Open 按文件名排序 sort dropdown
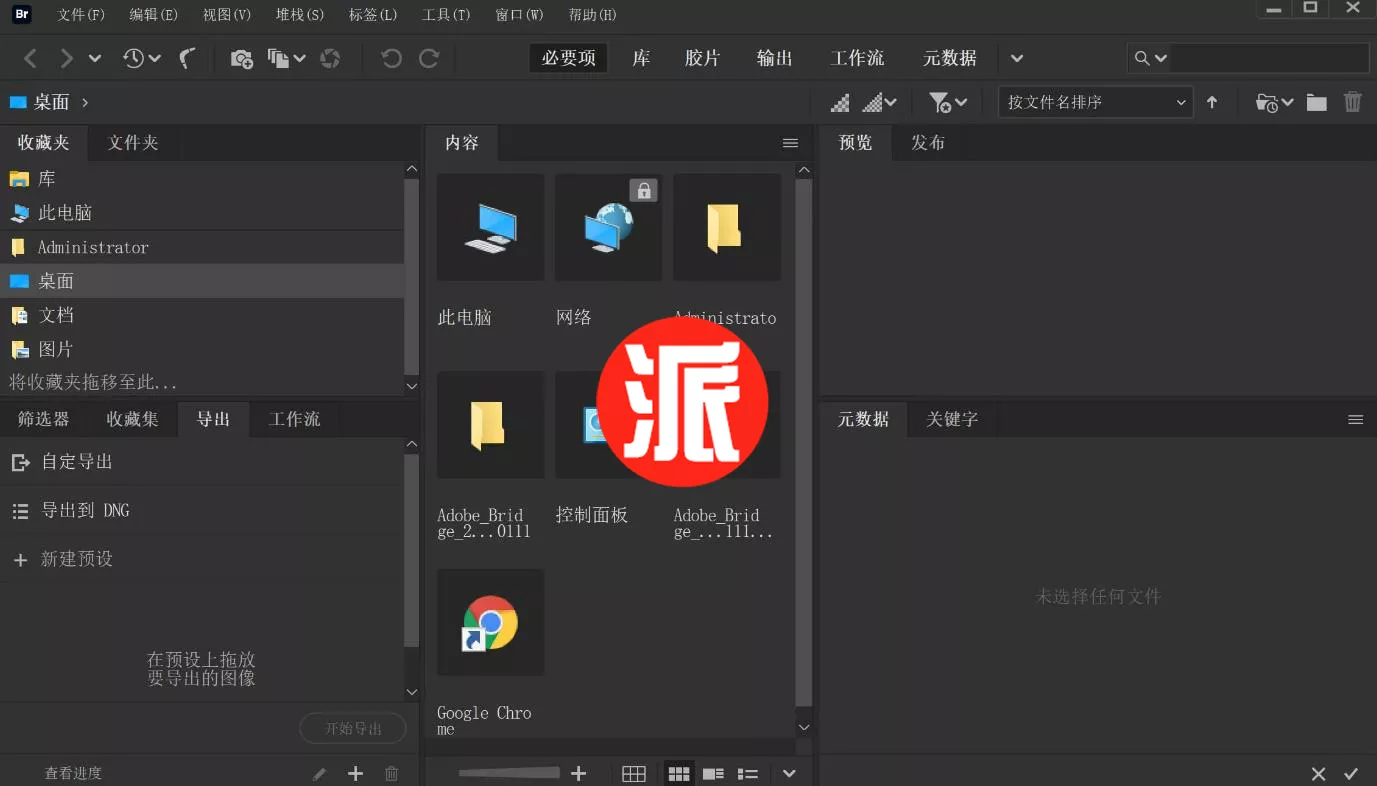Screen dimensions: 1377x786 [1095, 102]
